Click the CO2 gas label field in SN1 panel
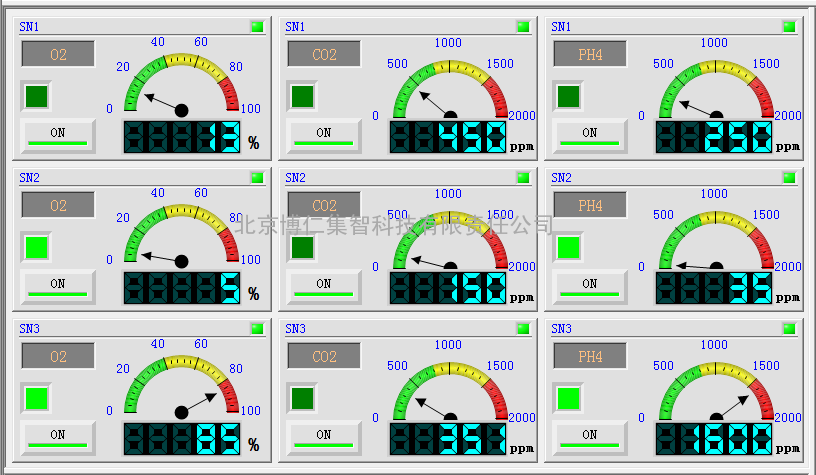 (324, 54)
